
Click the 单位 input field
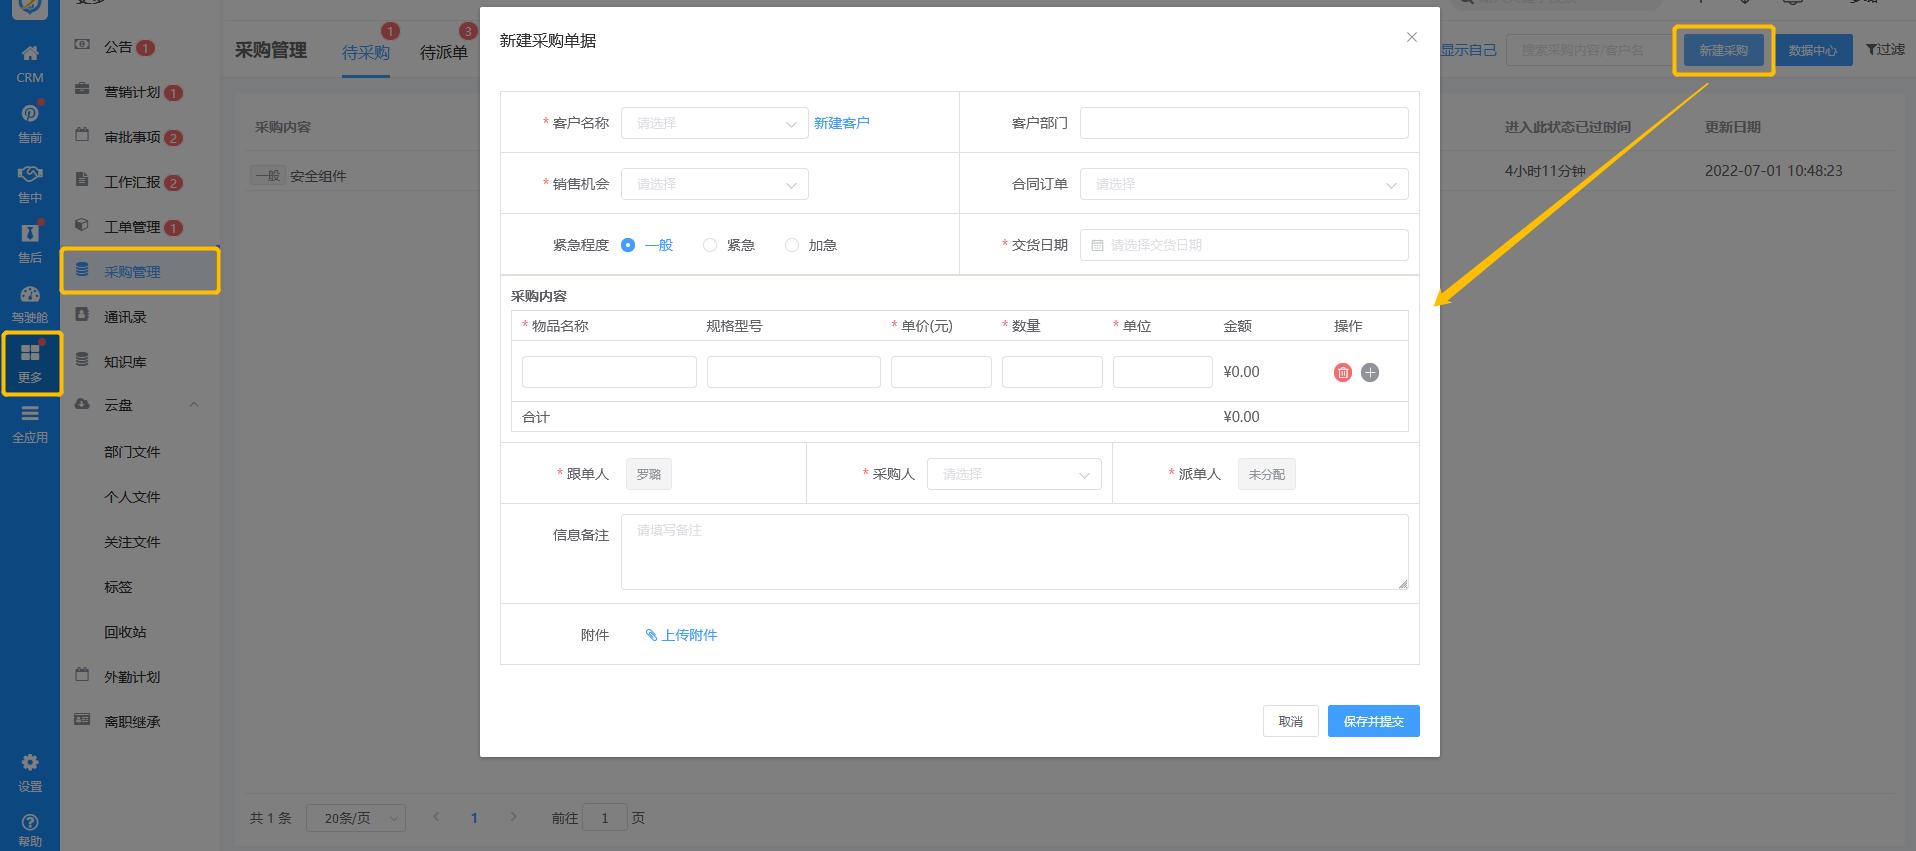1163,372
